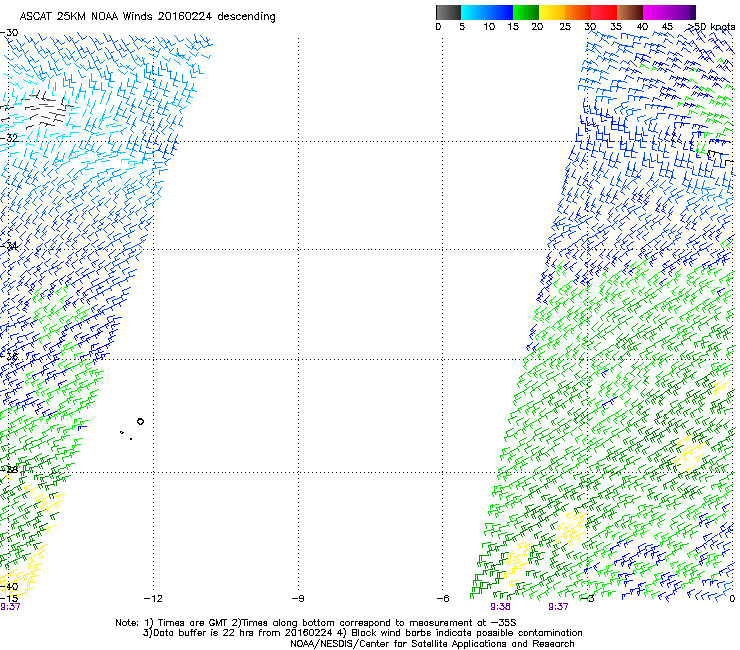This screenshot has width=740, height=650.
Task: Click the title 'ASCAT 25KM NOAA Winds 20160224 descending'
Action: pos(147,17)
